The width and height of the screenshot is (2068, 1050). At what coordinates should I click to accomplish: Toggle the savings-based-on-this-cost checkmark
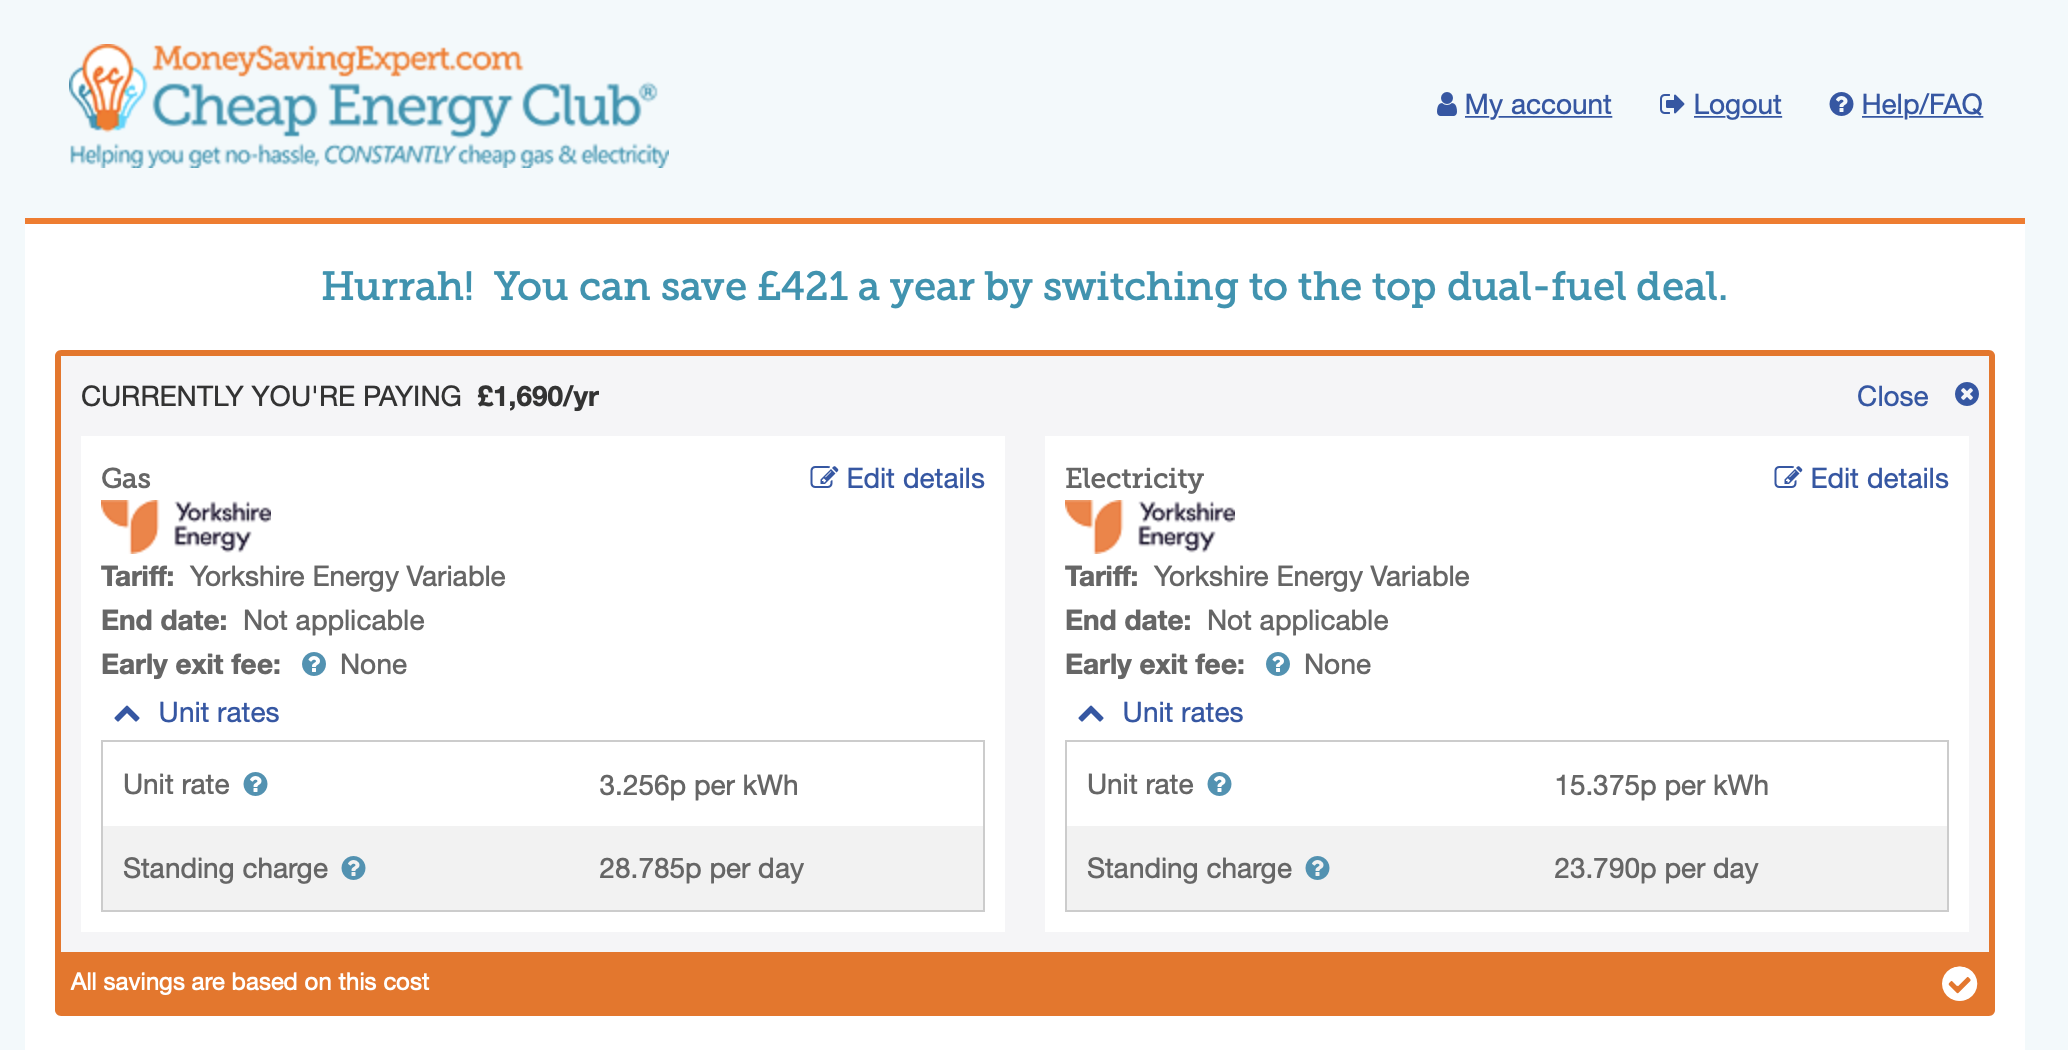(1959, 984)
